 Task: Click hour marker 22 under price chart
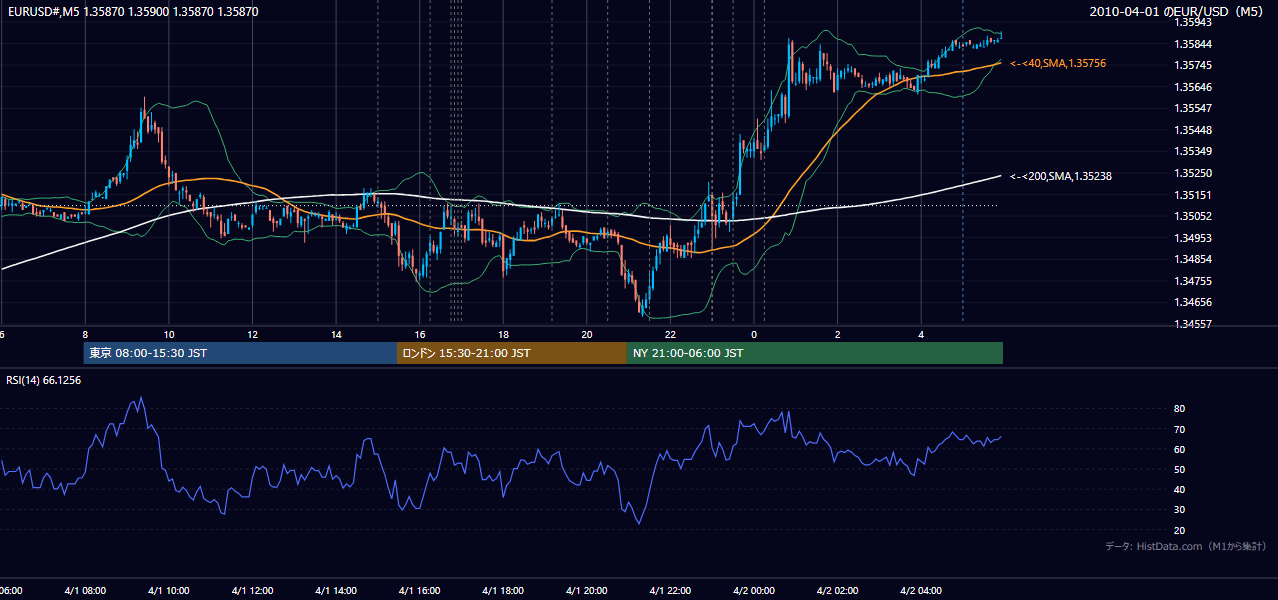click(670, 335)
